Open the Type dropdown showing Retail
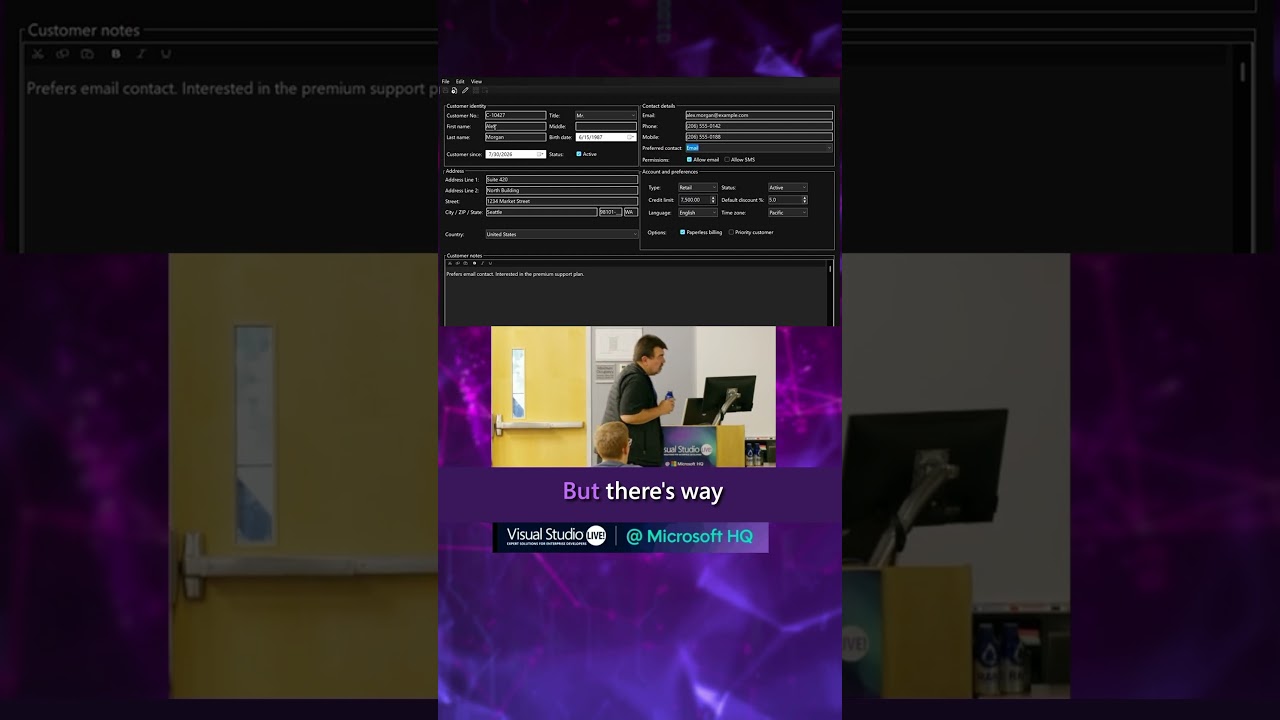1280x720 pixels. [x=697, y=187]
